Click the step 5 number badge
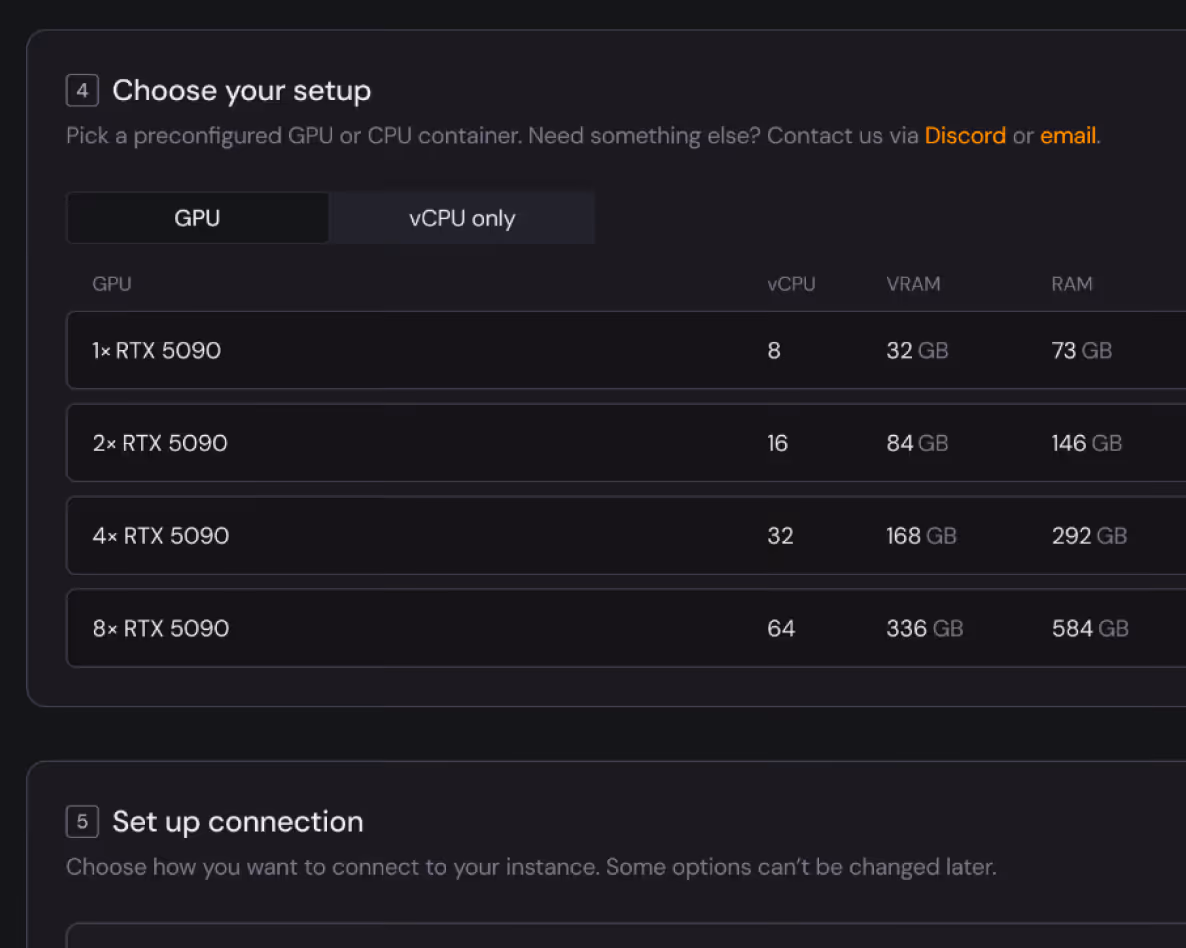This screenshot has height=948, width=1186. pos(82,822)
